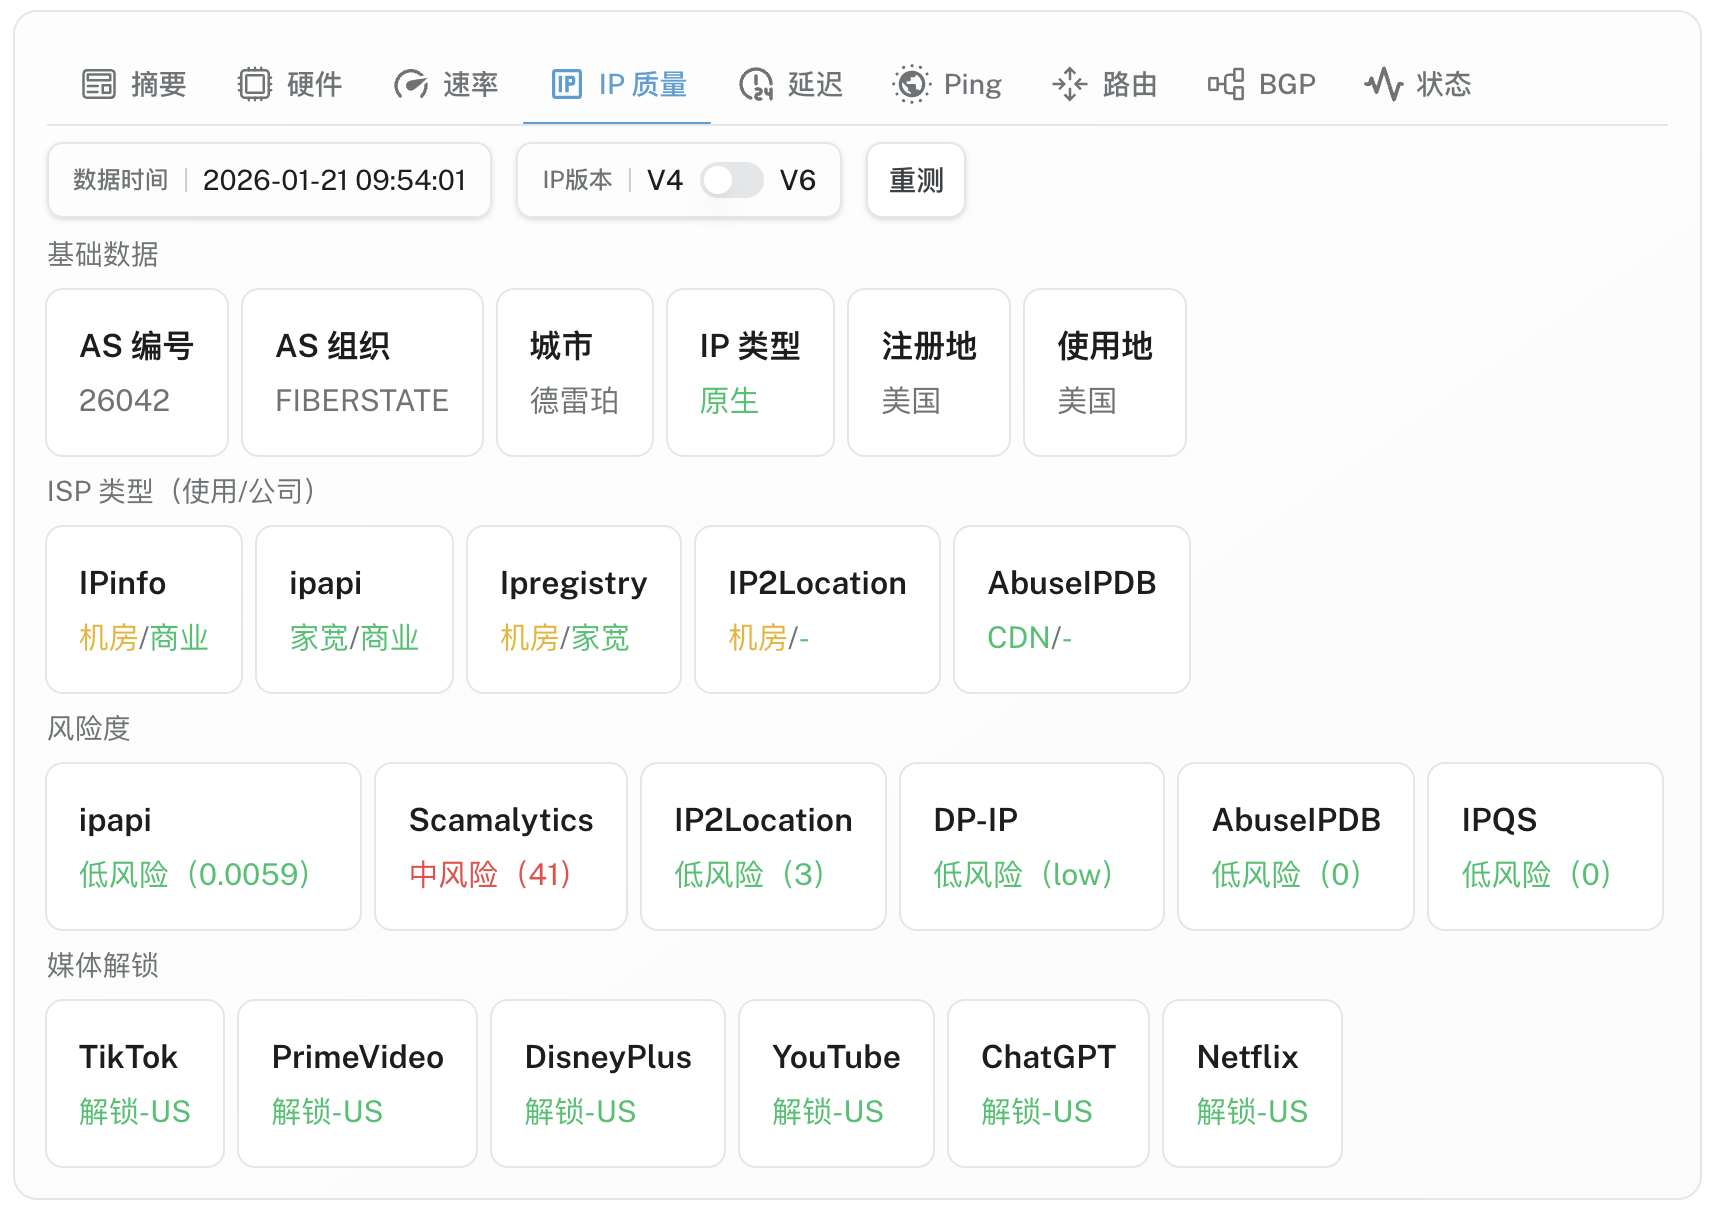The image size is (1714, 1214).
Task: Select the AS 编号 26042 card
Action: point(137,372)
